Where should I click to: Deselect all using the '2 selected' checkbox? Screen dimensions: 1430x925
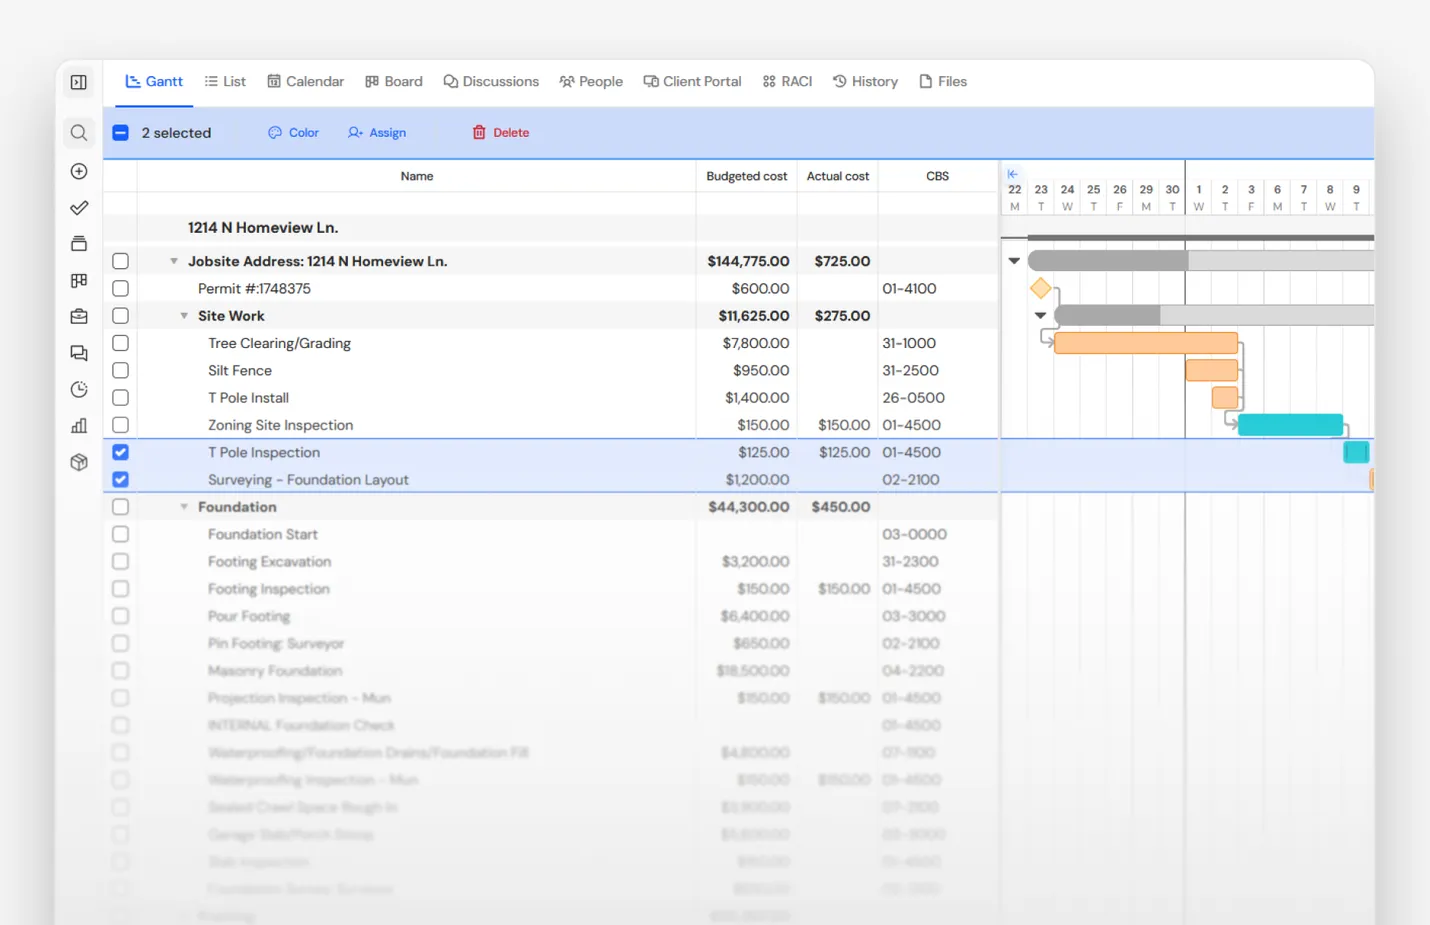(120, 133)
